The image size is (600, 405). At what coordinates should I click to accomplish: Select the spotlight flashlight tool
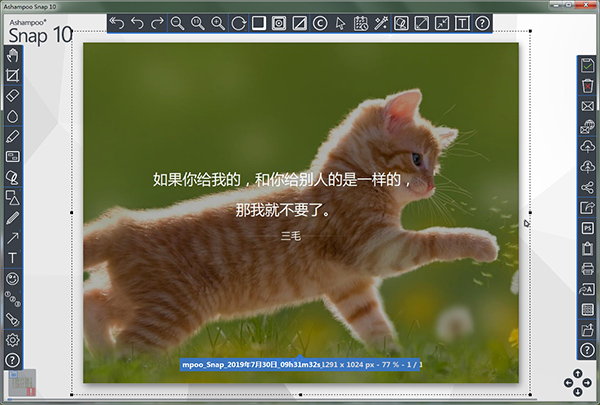click(x=13, y=319)
